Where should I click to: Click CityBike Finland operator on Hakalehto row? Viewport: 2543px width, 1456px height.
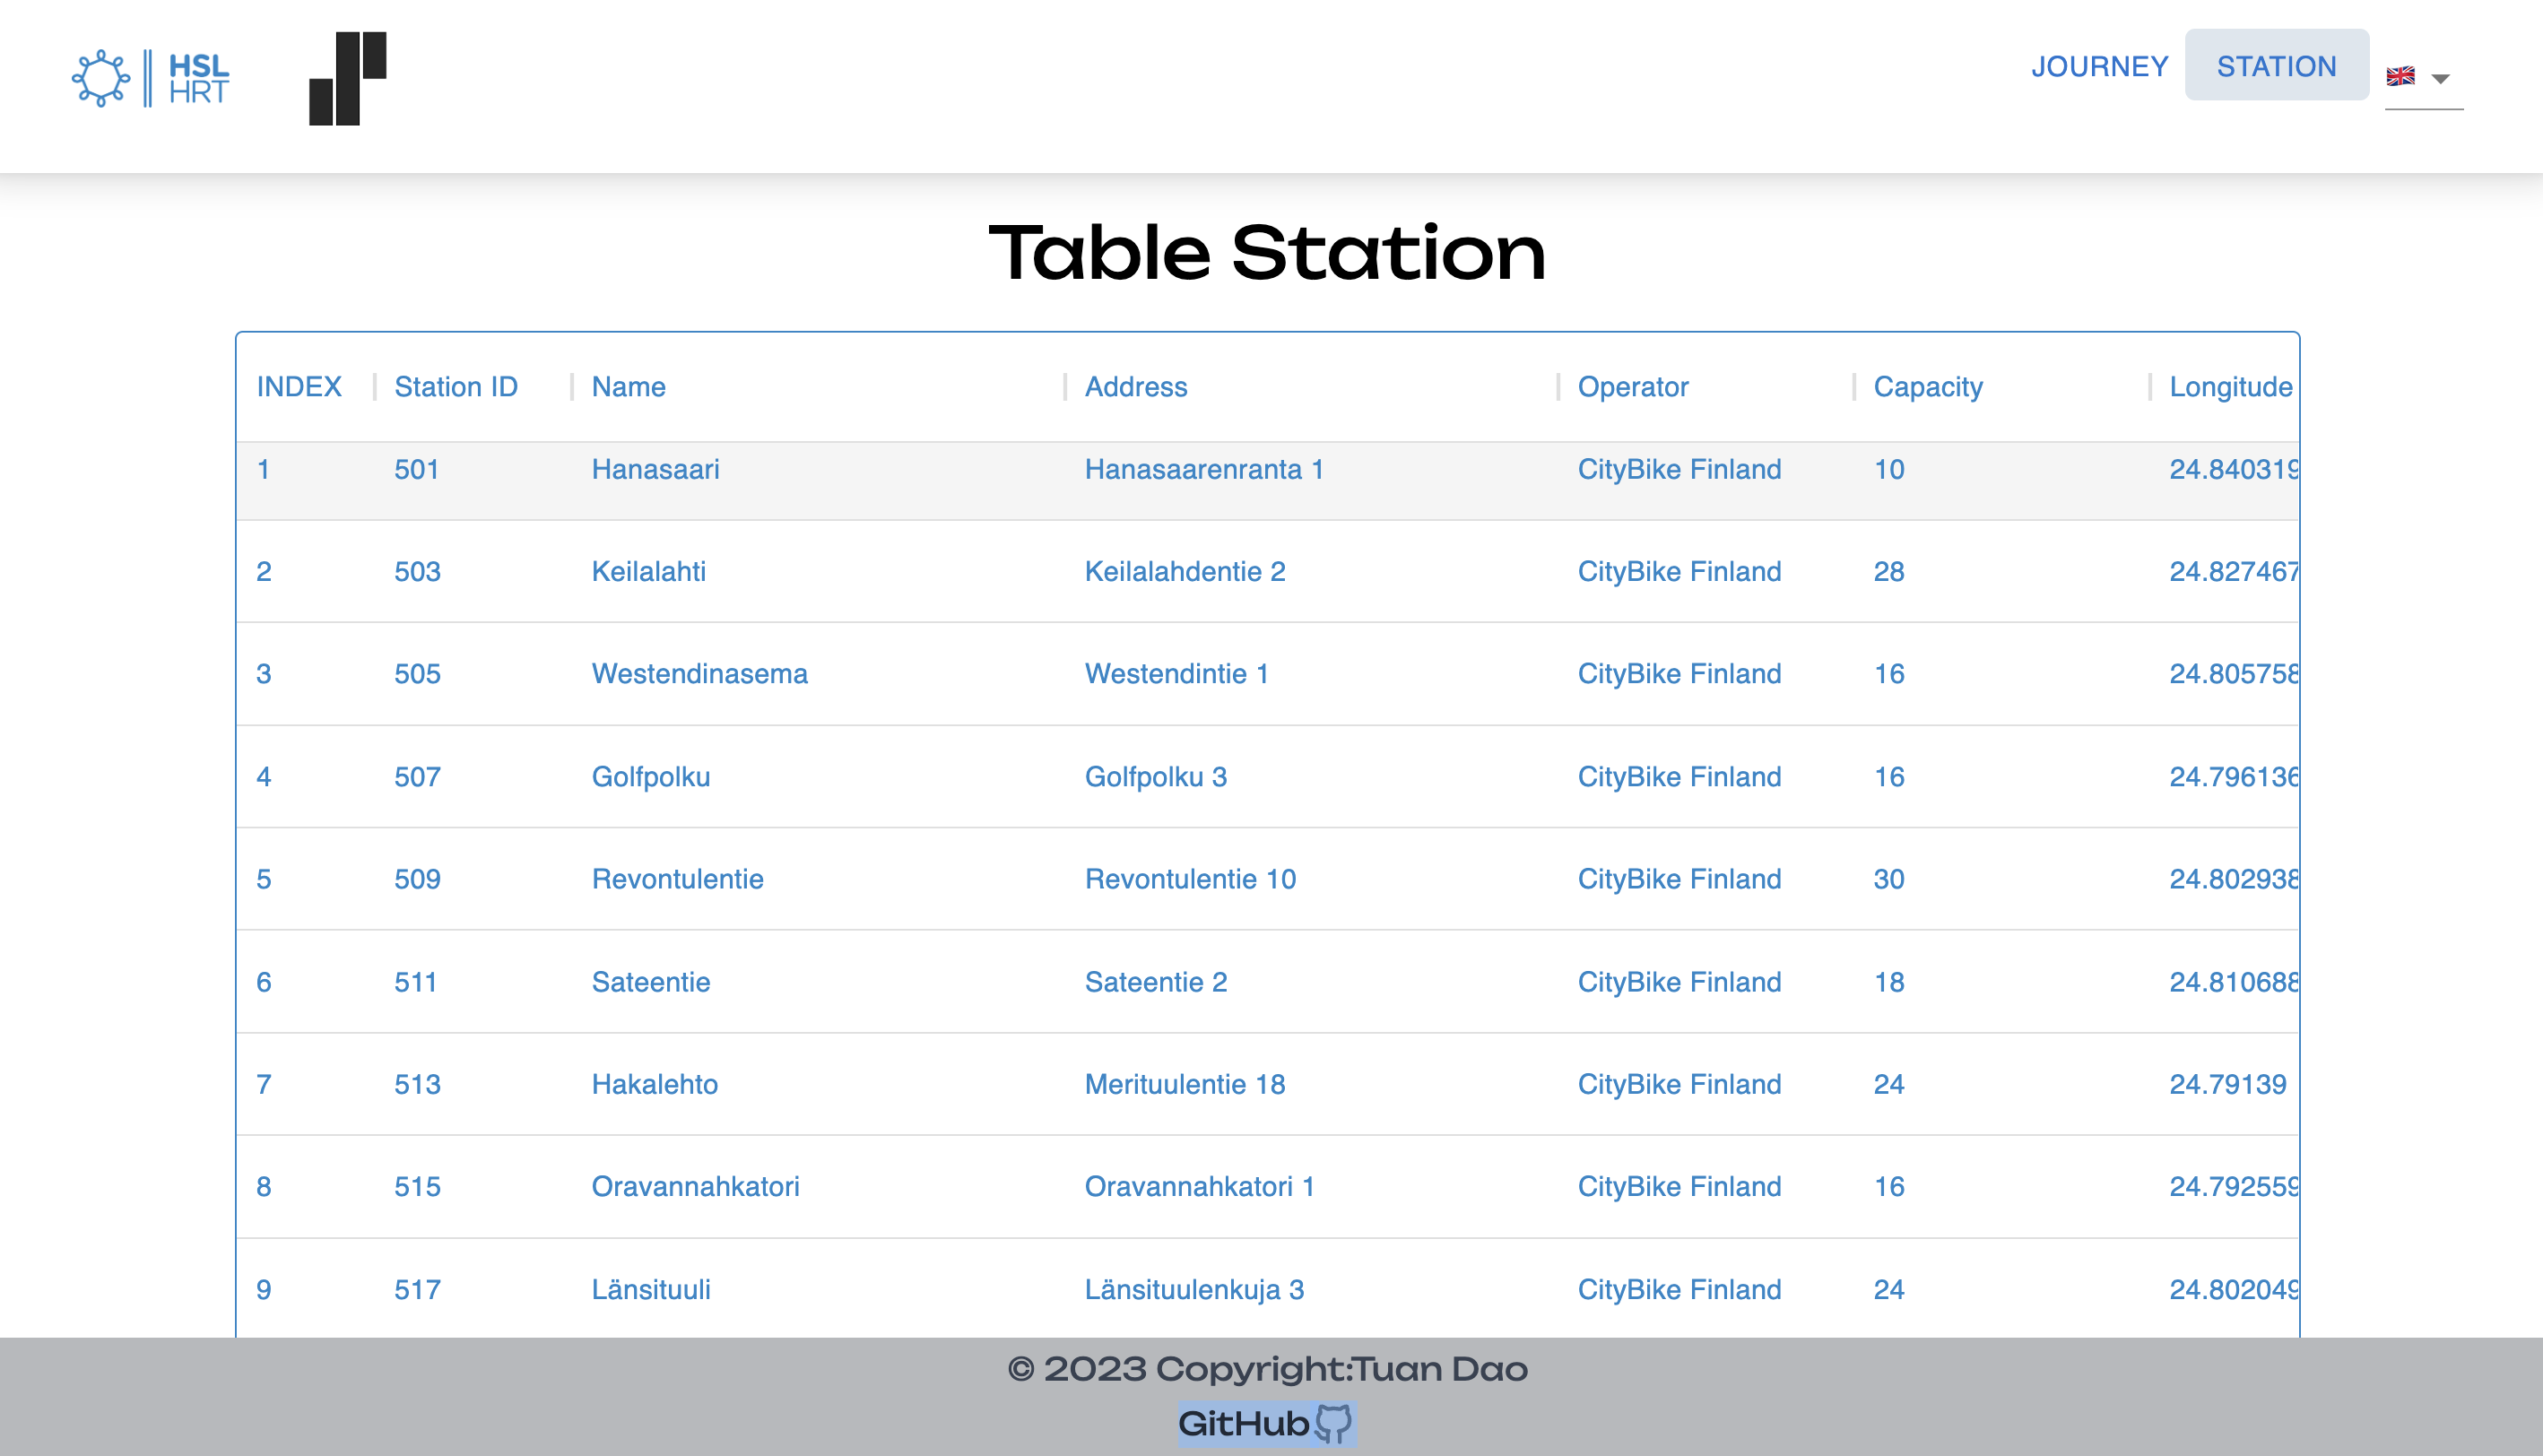click(1679, 1084)
